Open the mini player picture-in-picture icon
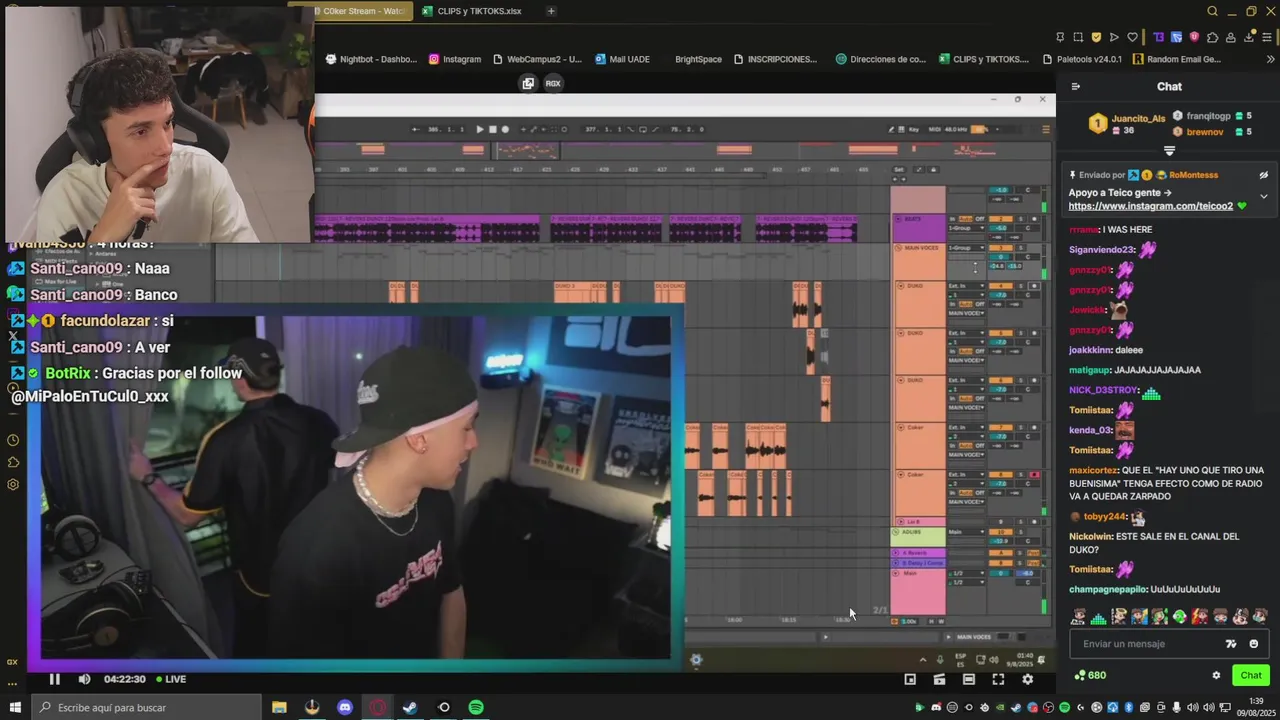Image resolution: width=1280 pixels, height=720 pixels. pyautogui.click(x=910, y=679)
